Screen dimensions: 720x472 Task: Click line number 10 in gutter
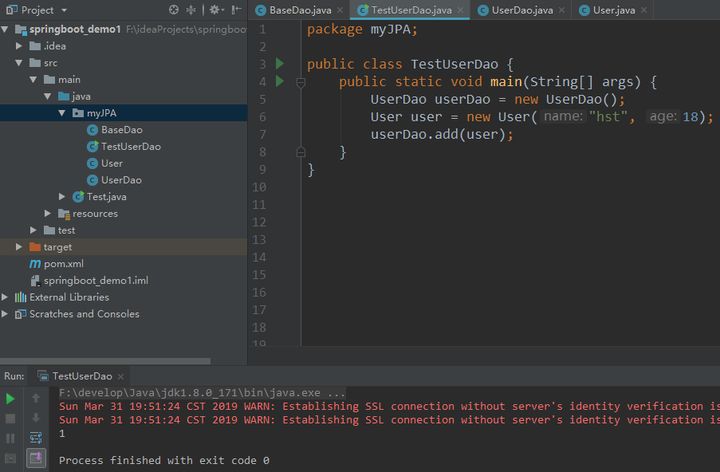pos(259,187)
